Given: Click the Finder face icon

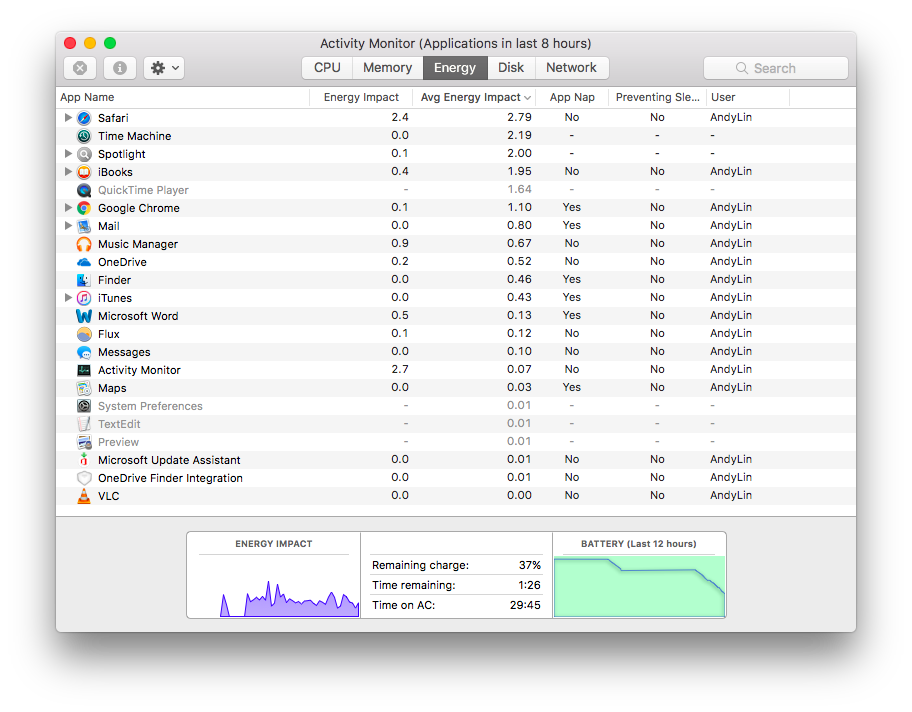Looking at the screenshot, I should point(84,280).
